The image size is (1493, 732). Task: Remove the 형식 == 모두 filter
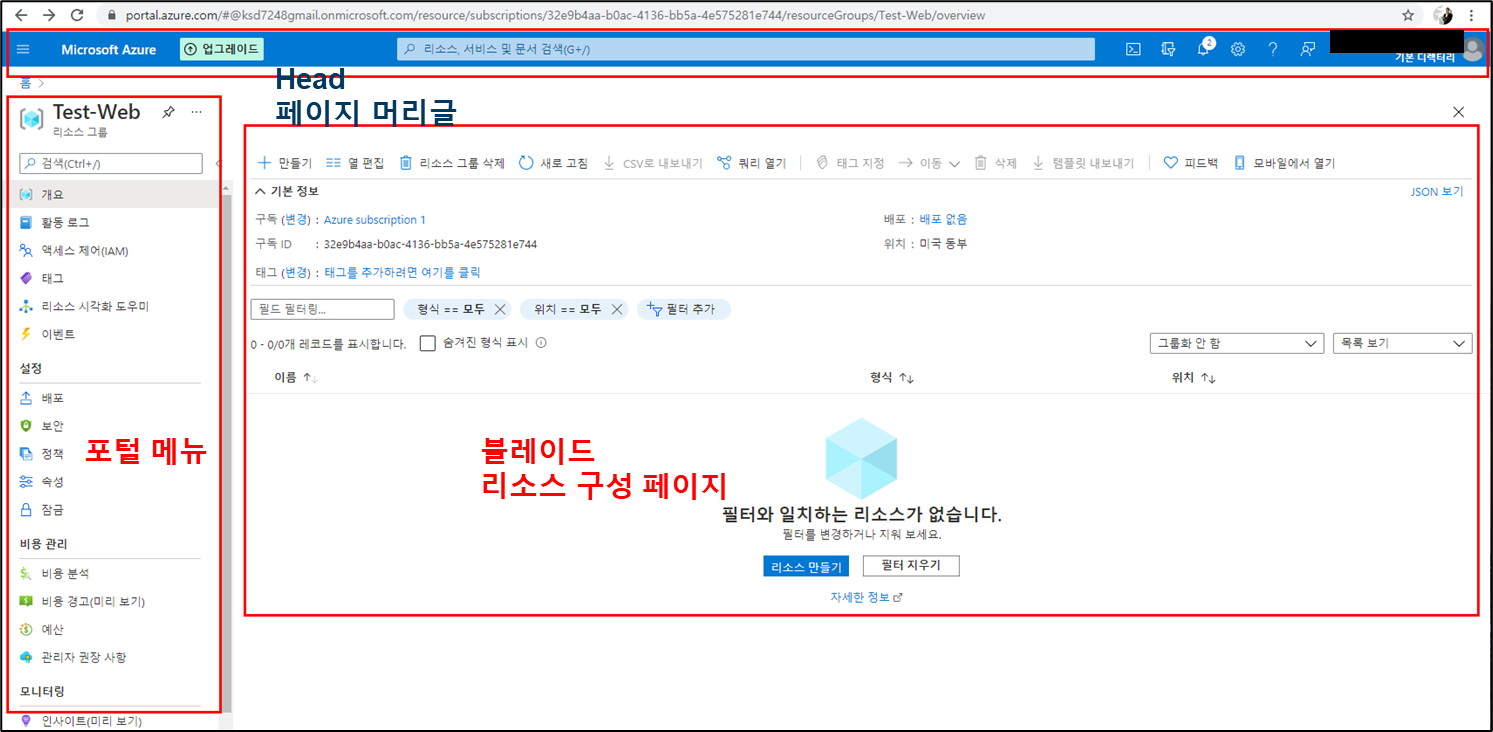point(500,309)
